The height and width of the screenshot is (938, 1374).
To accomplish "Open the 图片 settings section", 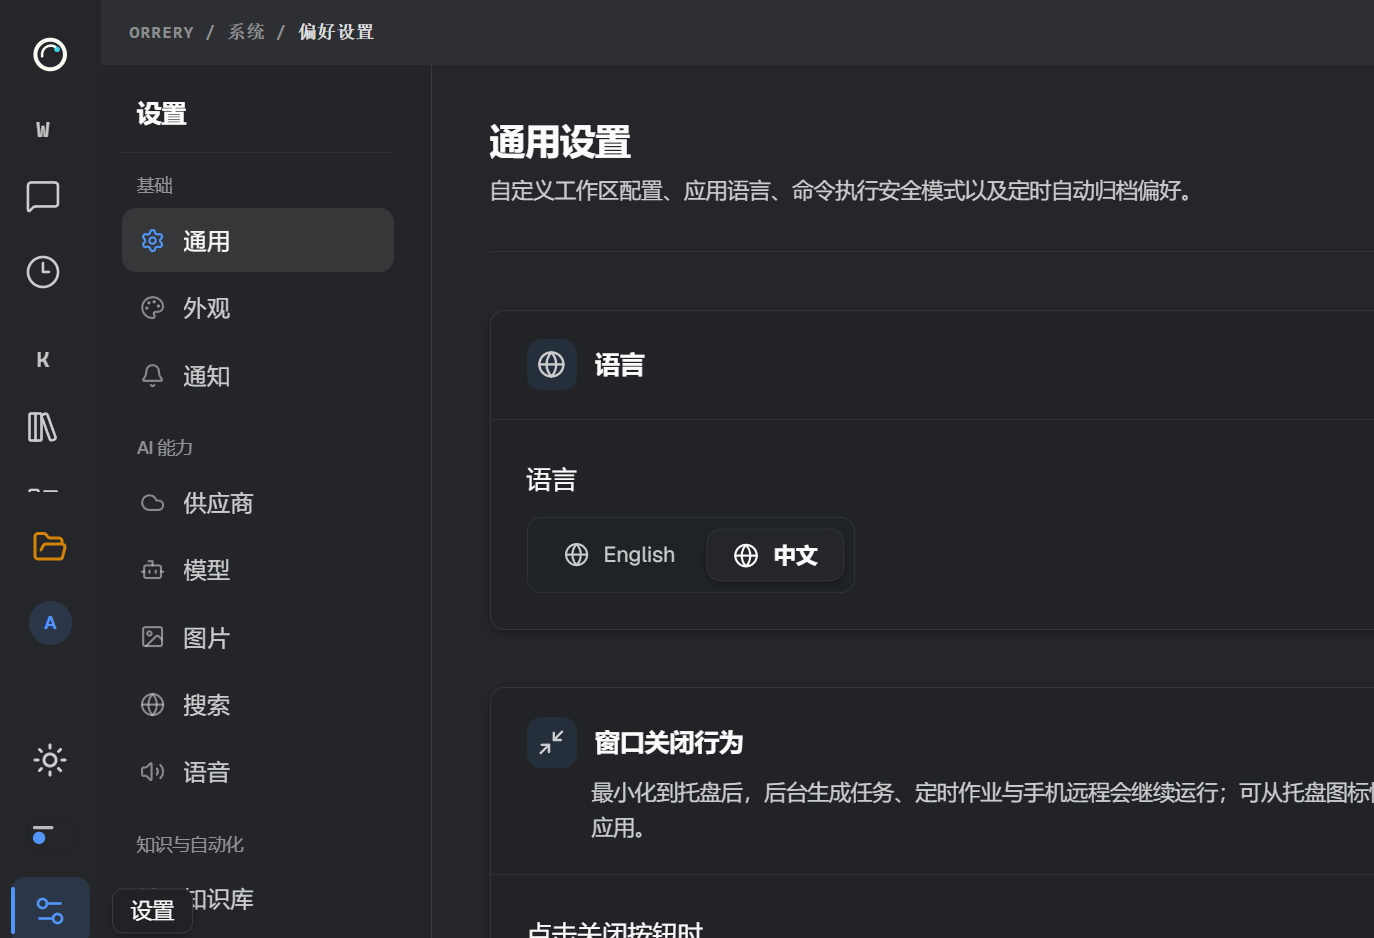I will (258, 637).
